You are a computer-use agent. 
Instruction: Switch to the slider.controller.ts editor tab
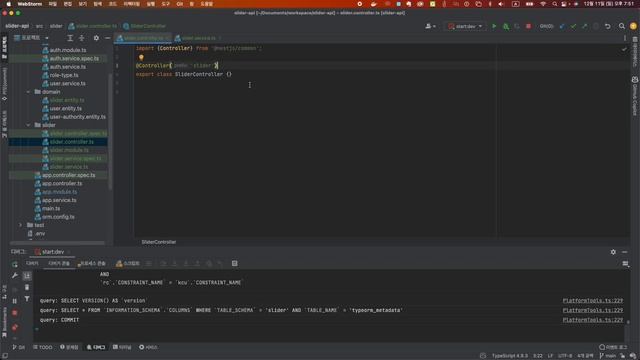[143, 38]
